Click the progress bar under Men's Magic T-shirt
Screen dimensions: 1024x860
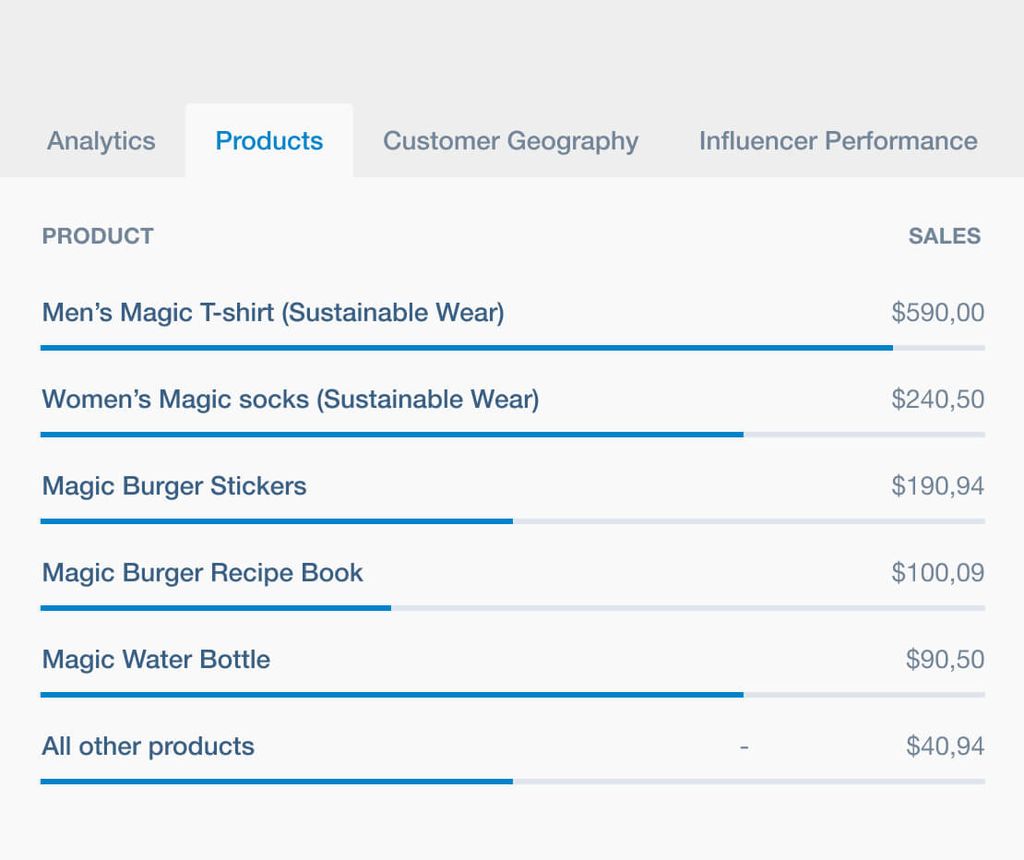(512, 348)
